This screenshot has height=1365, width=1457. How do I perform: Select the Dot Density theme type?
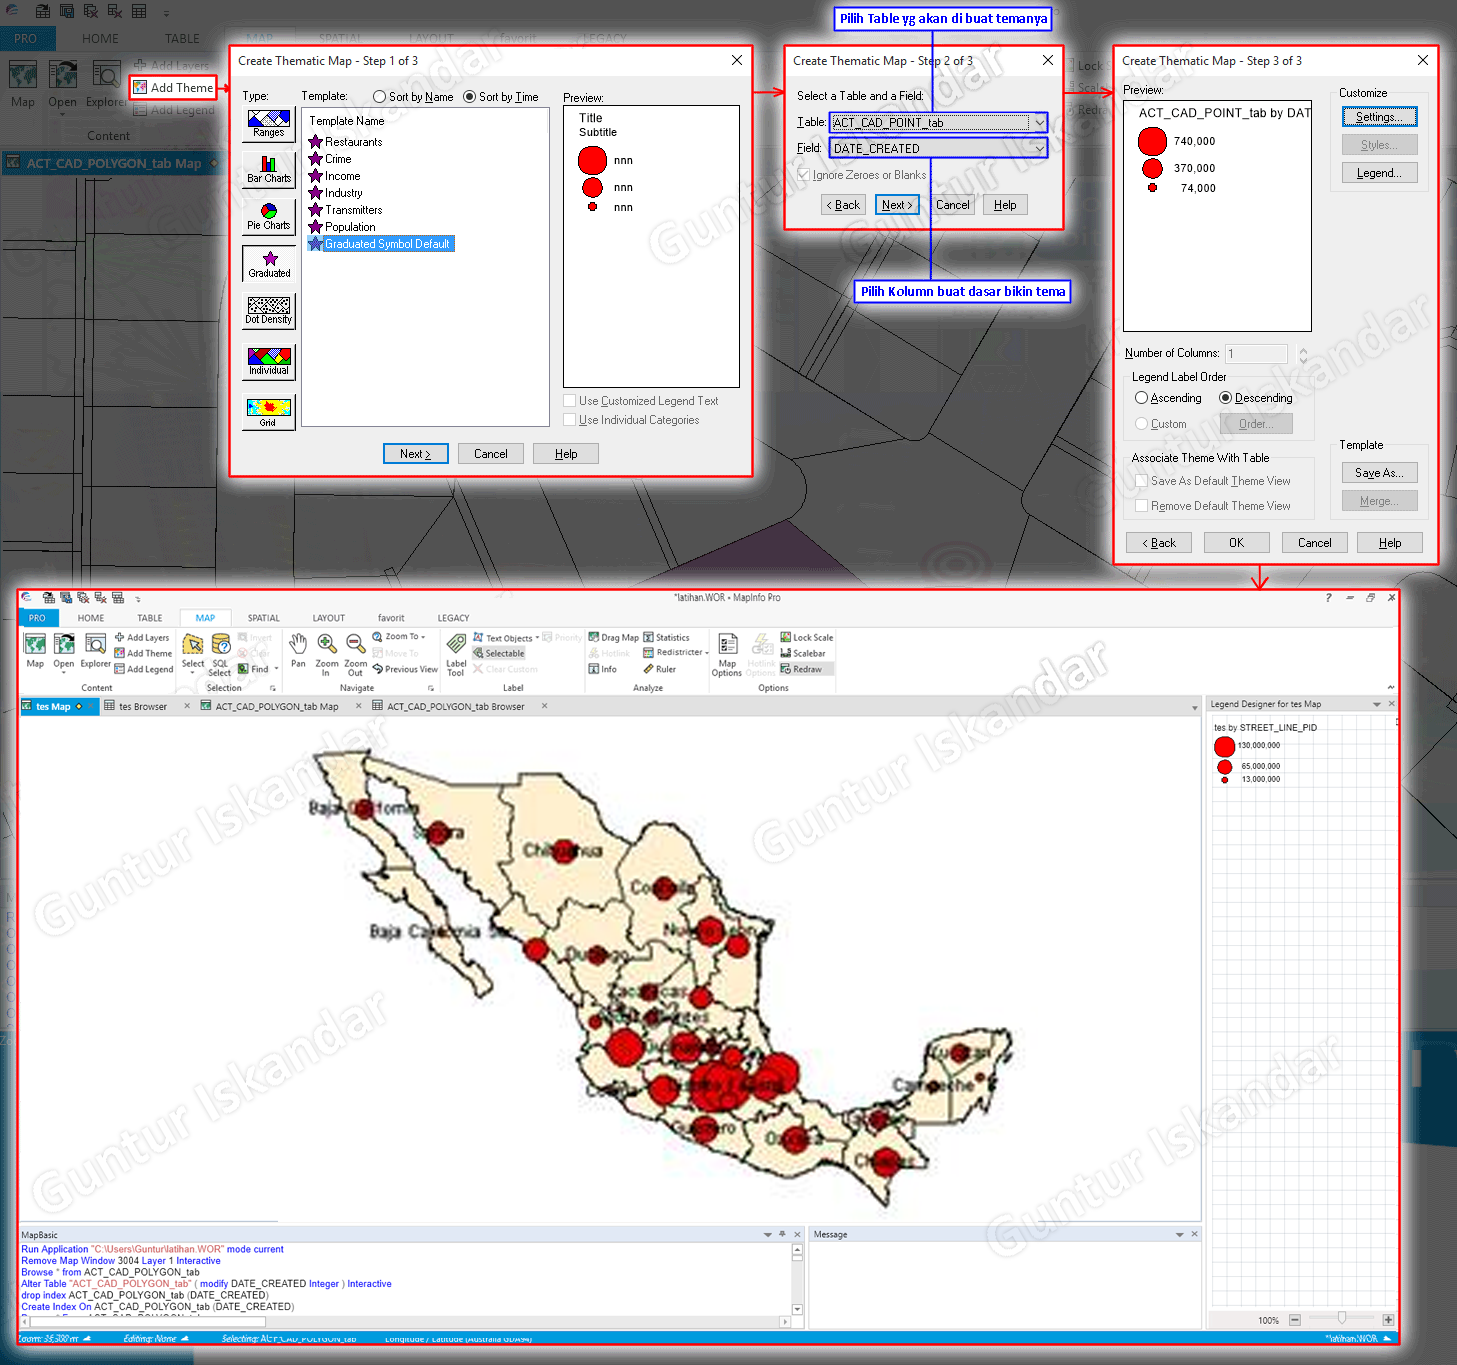[267, 311]
